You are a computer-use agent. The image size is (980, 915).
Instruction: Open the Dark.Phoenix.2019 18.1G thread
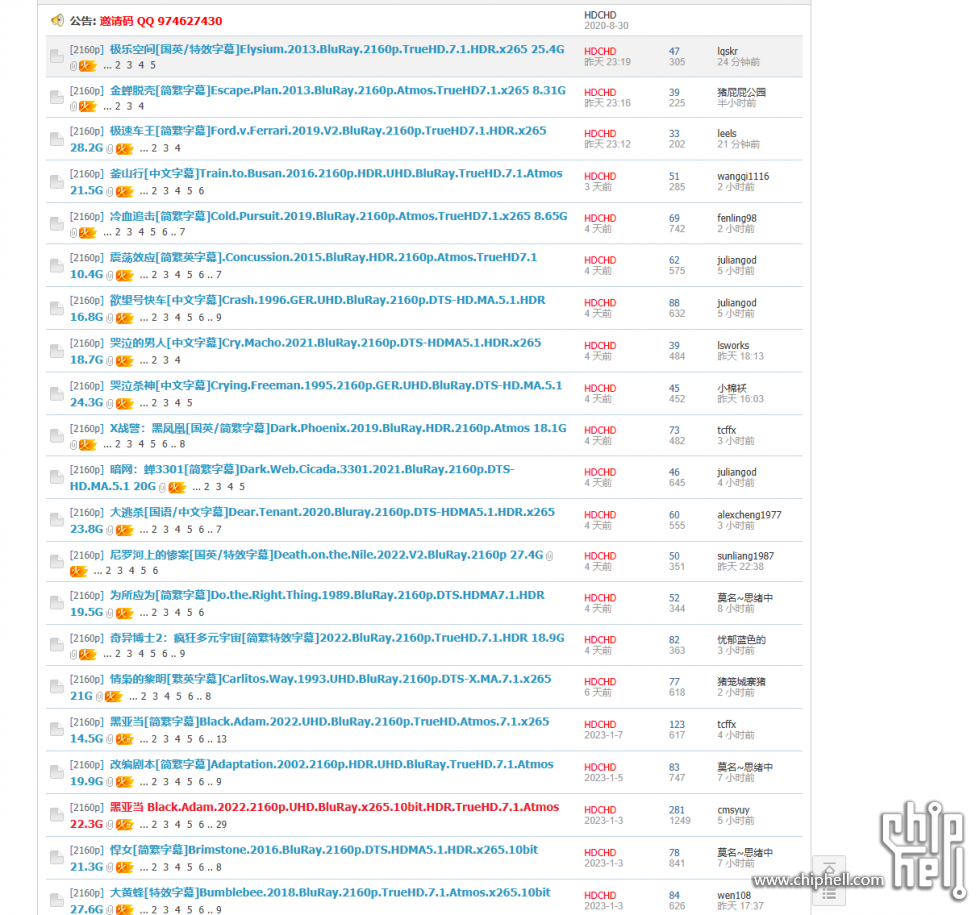pyautogui.click(x=338, y=428)
